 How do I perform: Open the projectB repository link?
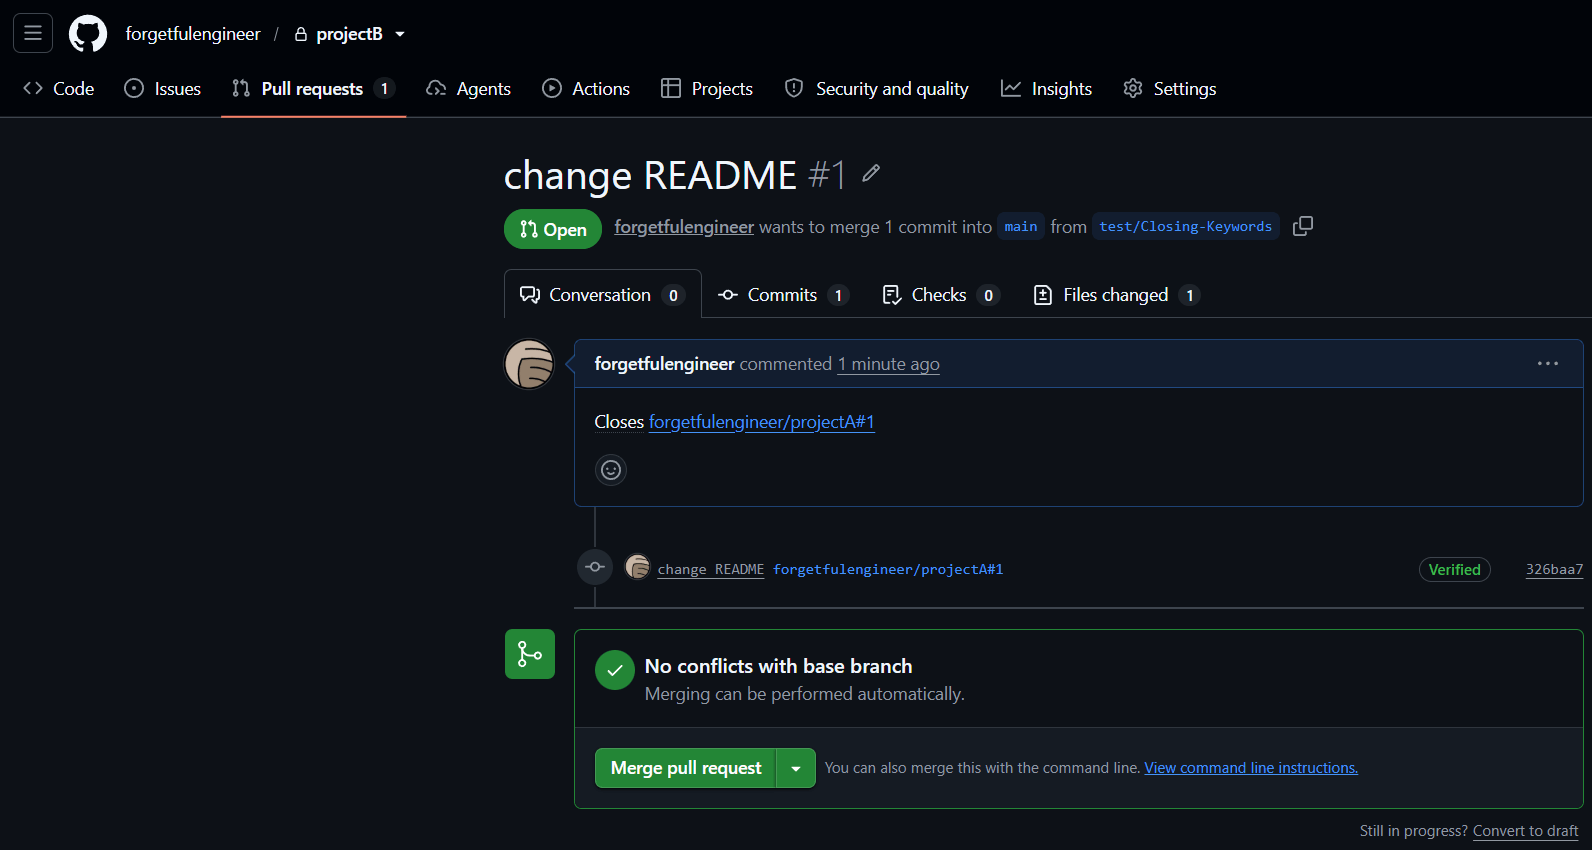349,34
